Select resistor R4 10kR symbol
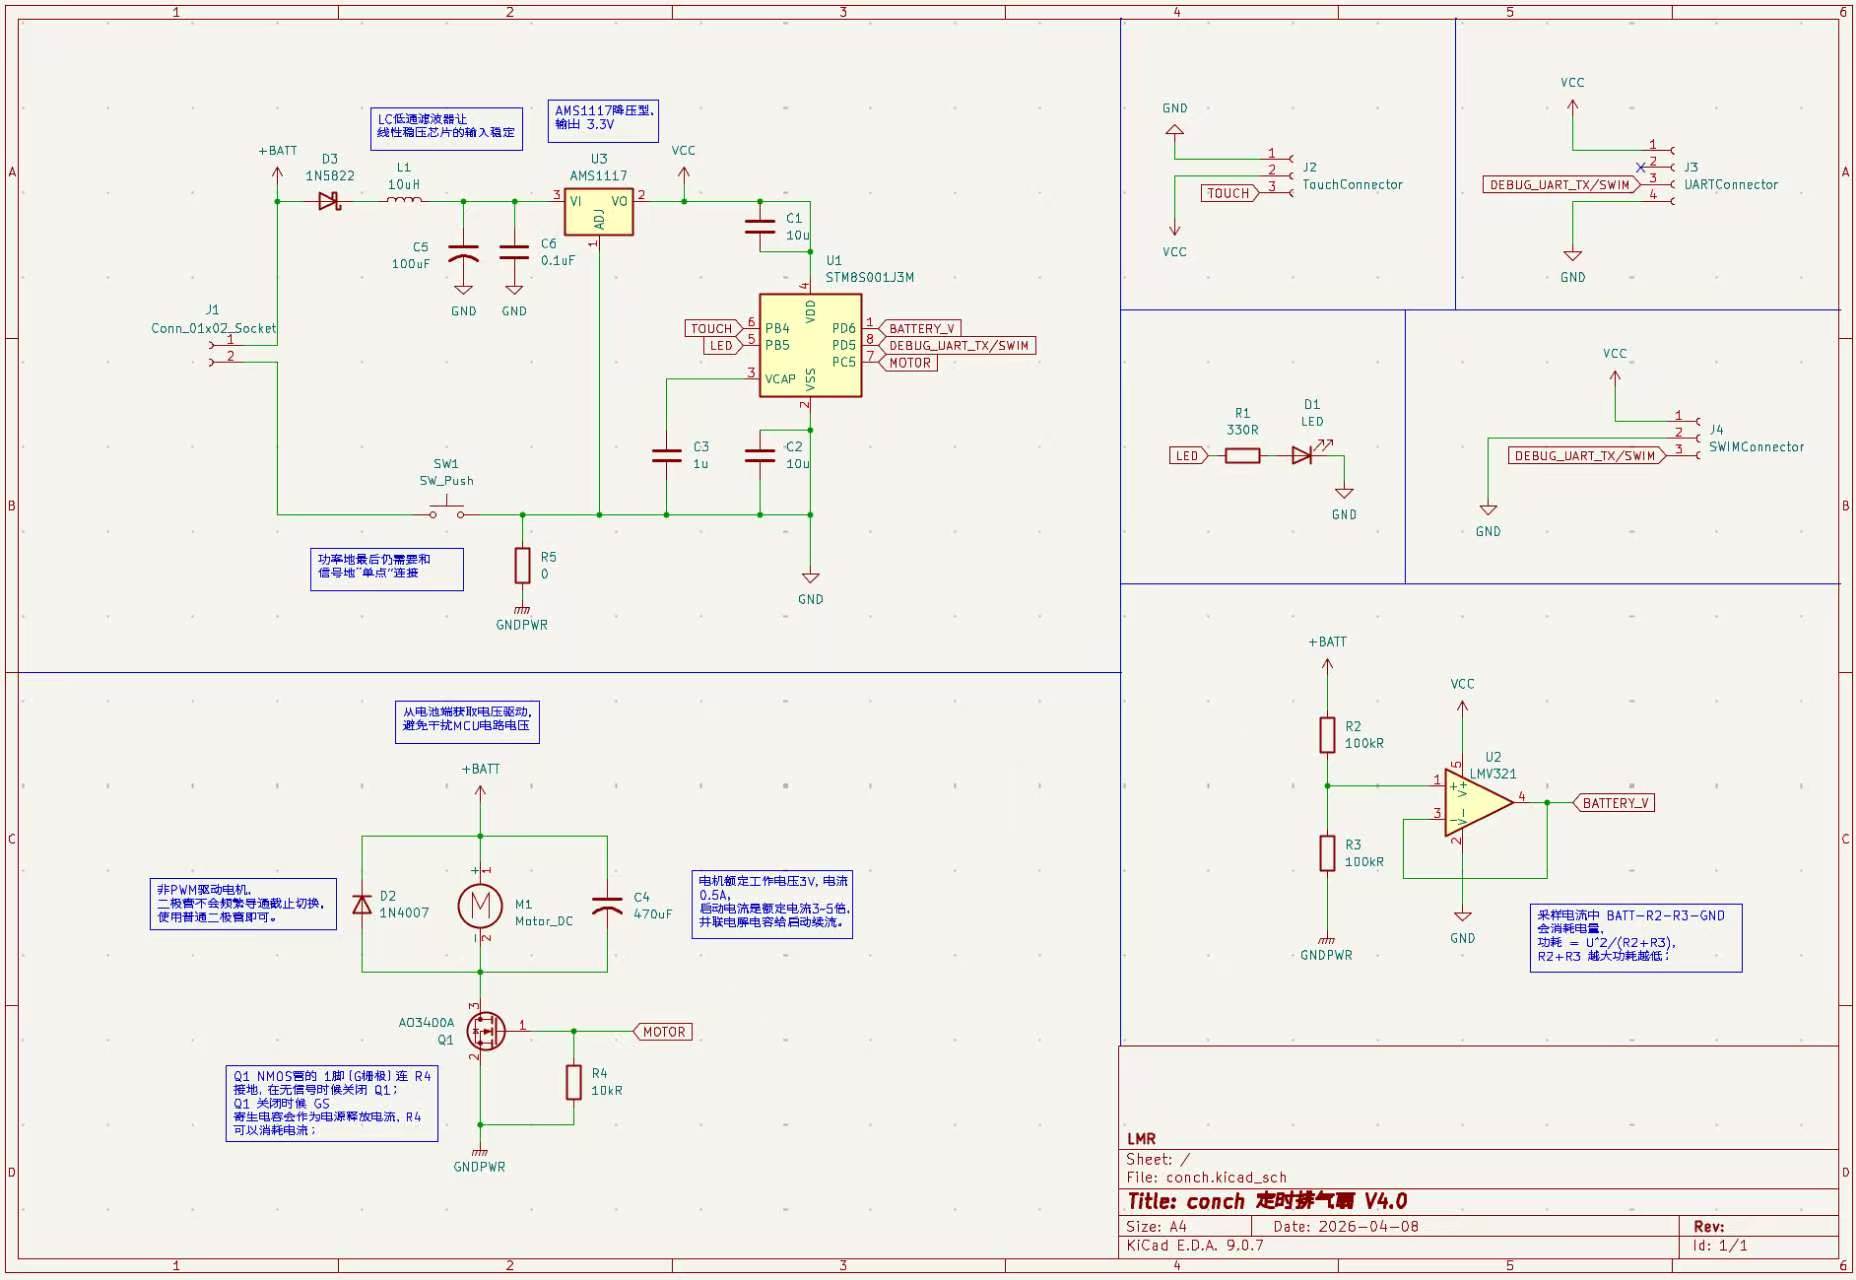The height and width of the screenshot is (1280, 1856). 574,1082
